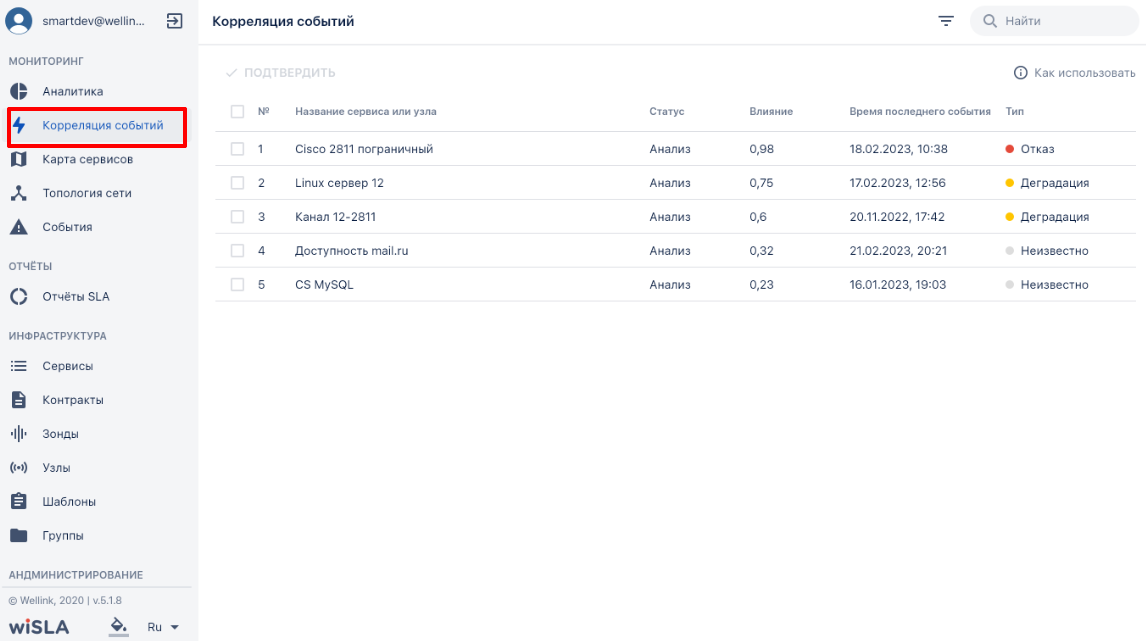1146x641 pixels.
Task: Check the Доступность mail.ru row checkbox
Action: [x=238, y=251]
